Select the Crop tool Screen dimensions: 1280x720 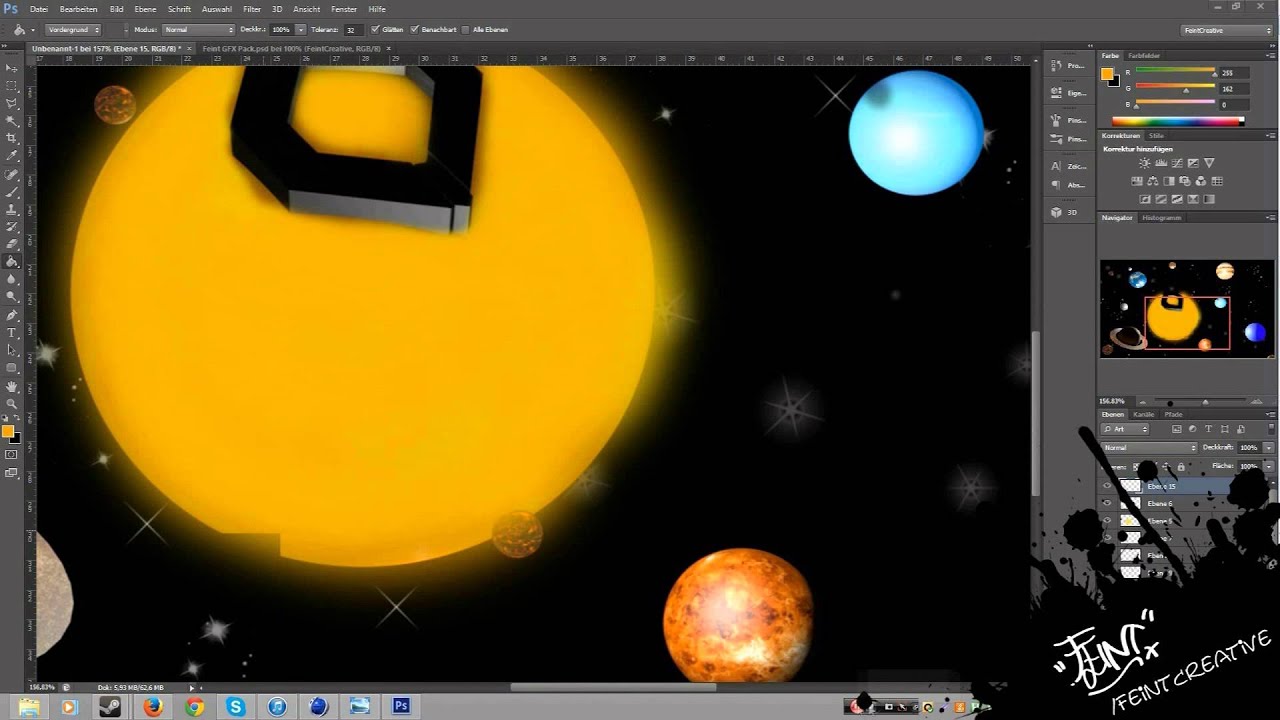click(x=12, y=138)
